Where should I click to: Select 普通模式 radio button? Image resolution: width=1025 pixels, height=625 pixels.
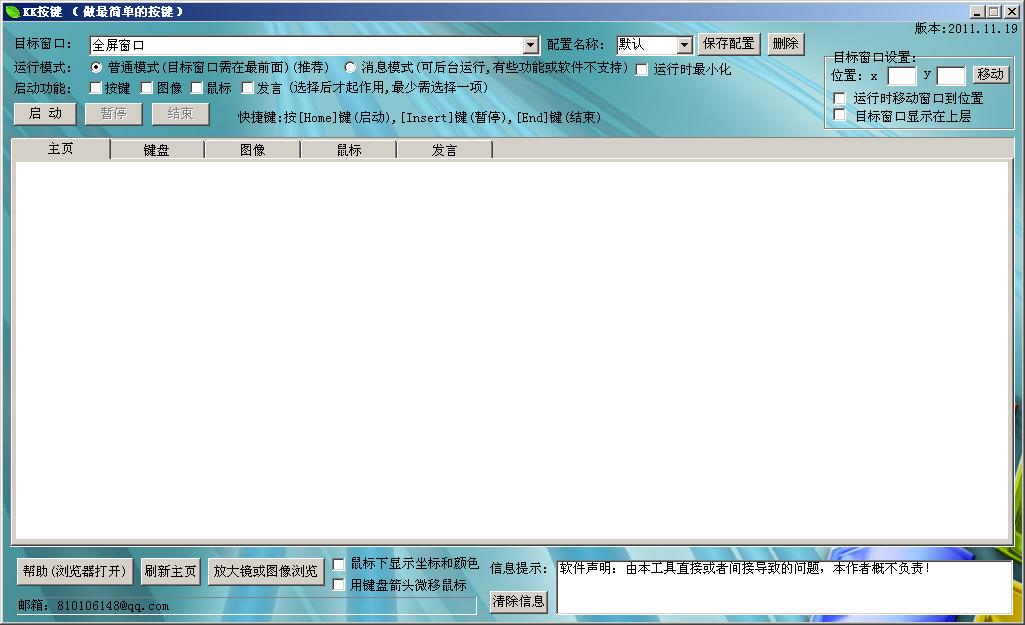tap(96, 67)
